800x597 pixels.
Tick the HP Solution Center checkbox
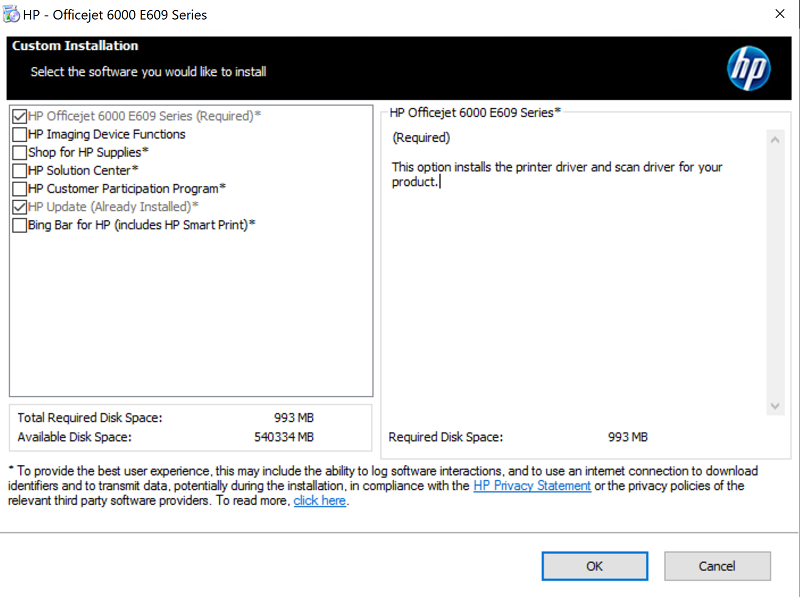pos(19,170)
